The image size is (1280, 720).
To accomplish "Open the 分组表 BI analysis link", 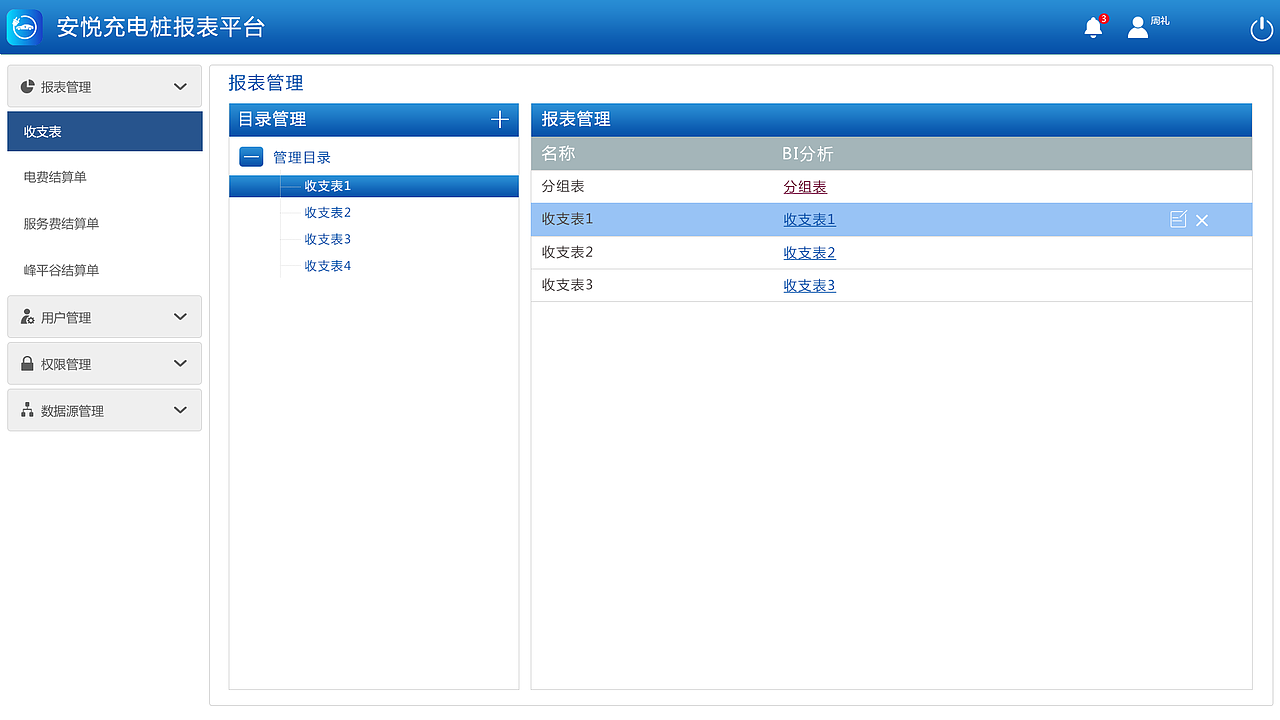I will click(805, 187).
